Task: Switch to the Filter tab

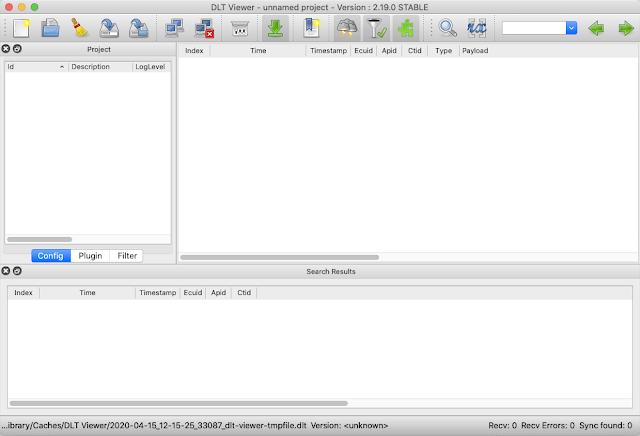Action: [x=127, y=256]
